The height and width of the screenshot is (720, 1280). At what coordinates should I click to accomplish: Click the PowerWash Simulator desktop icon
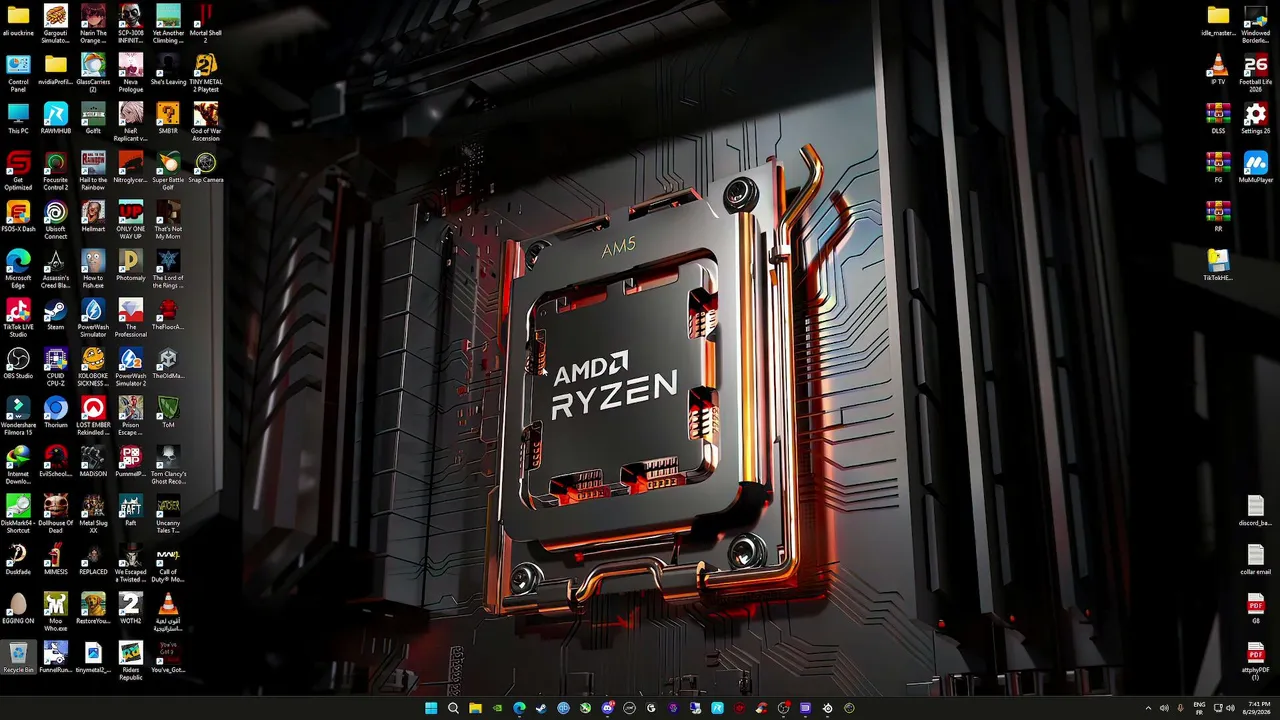93,317
